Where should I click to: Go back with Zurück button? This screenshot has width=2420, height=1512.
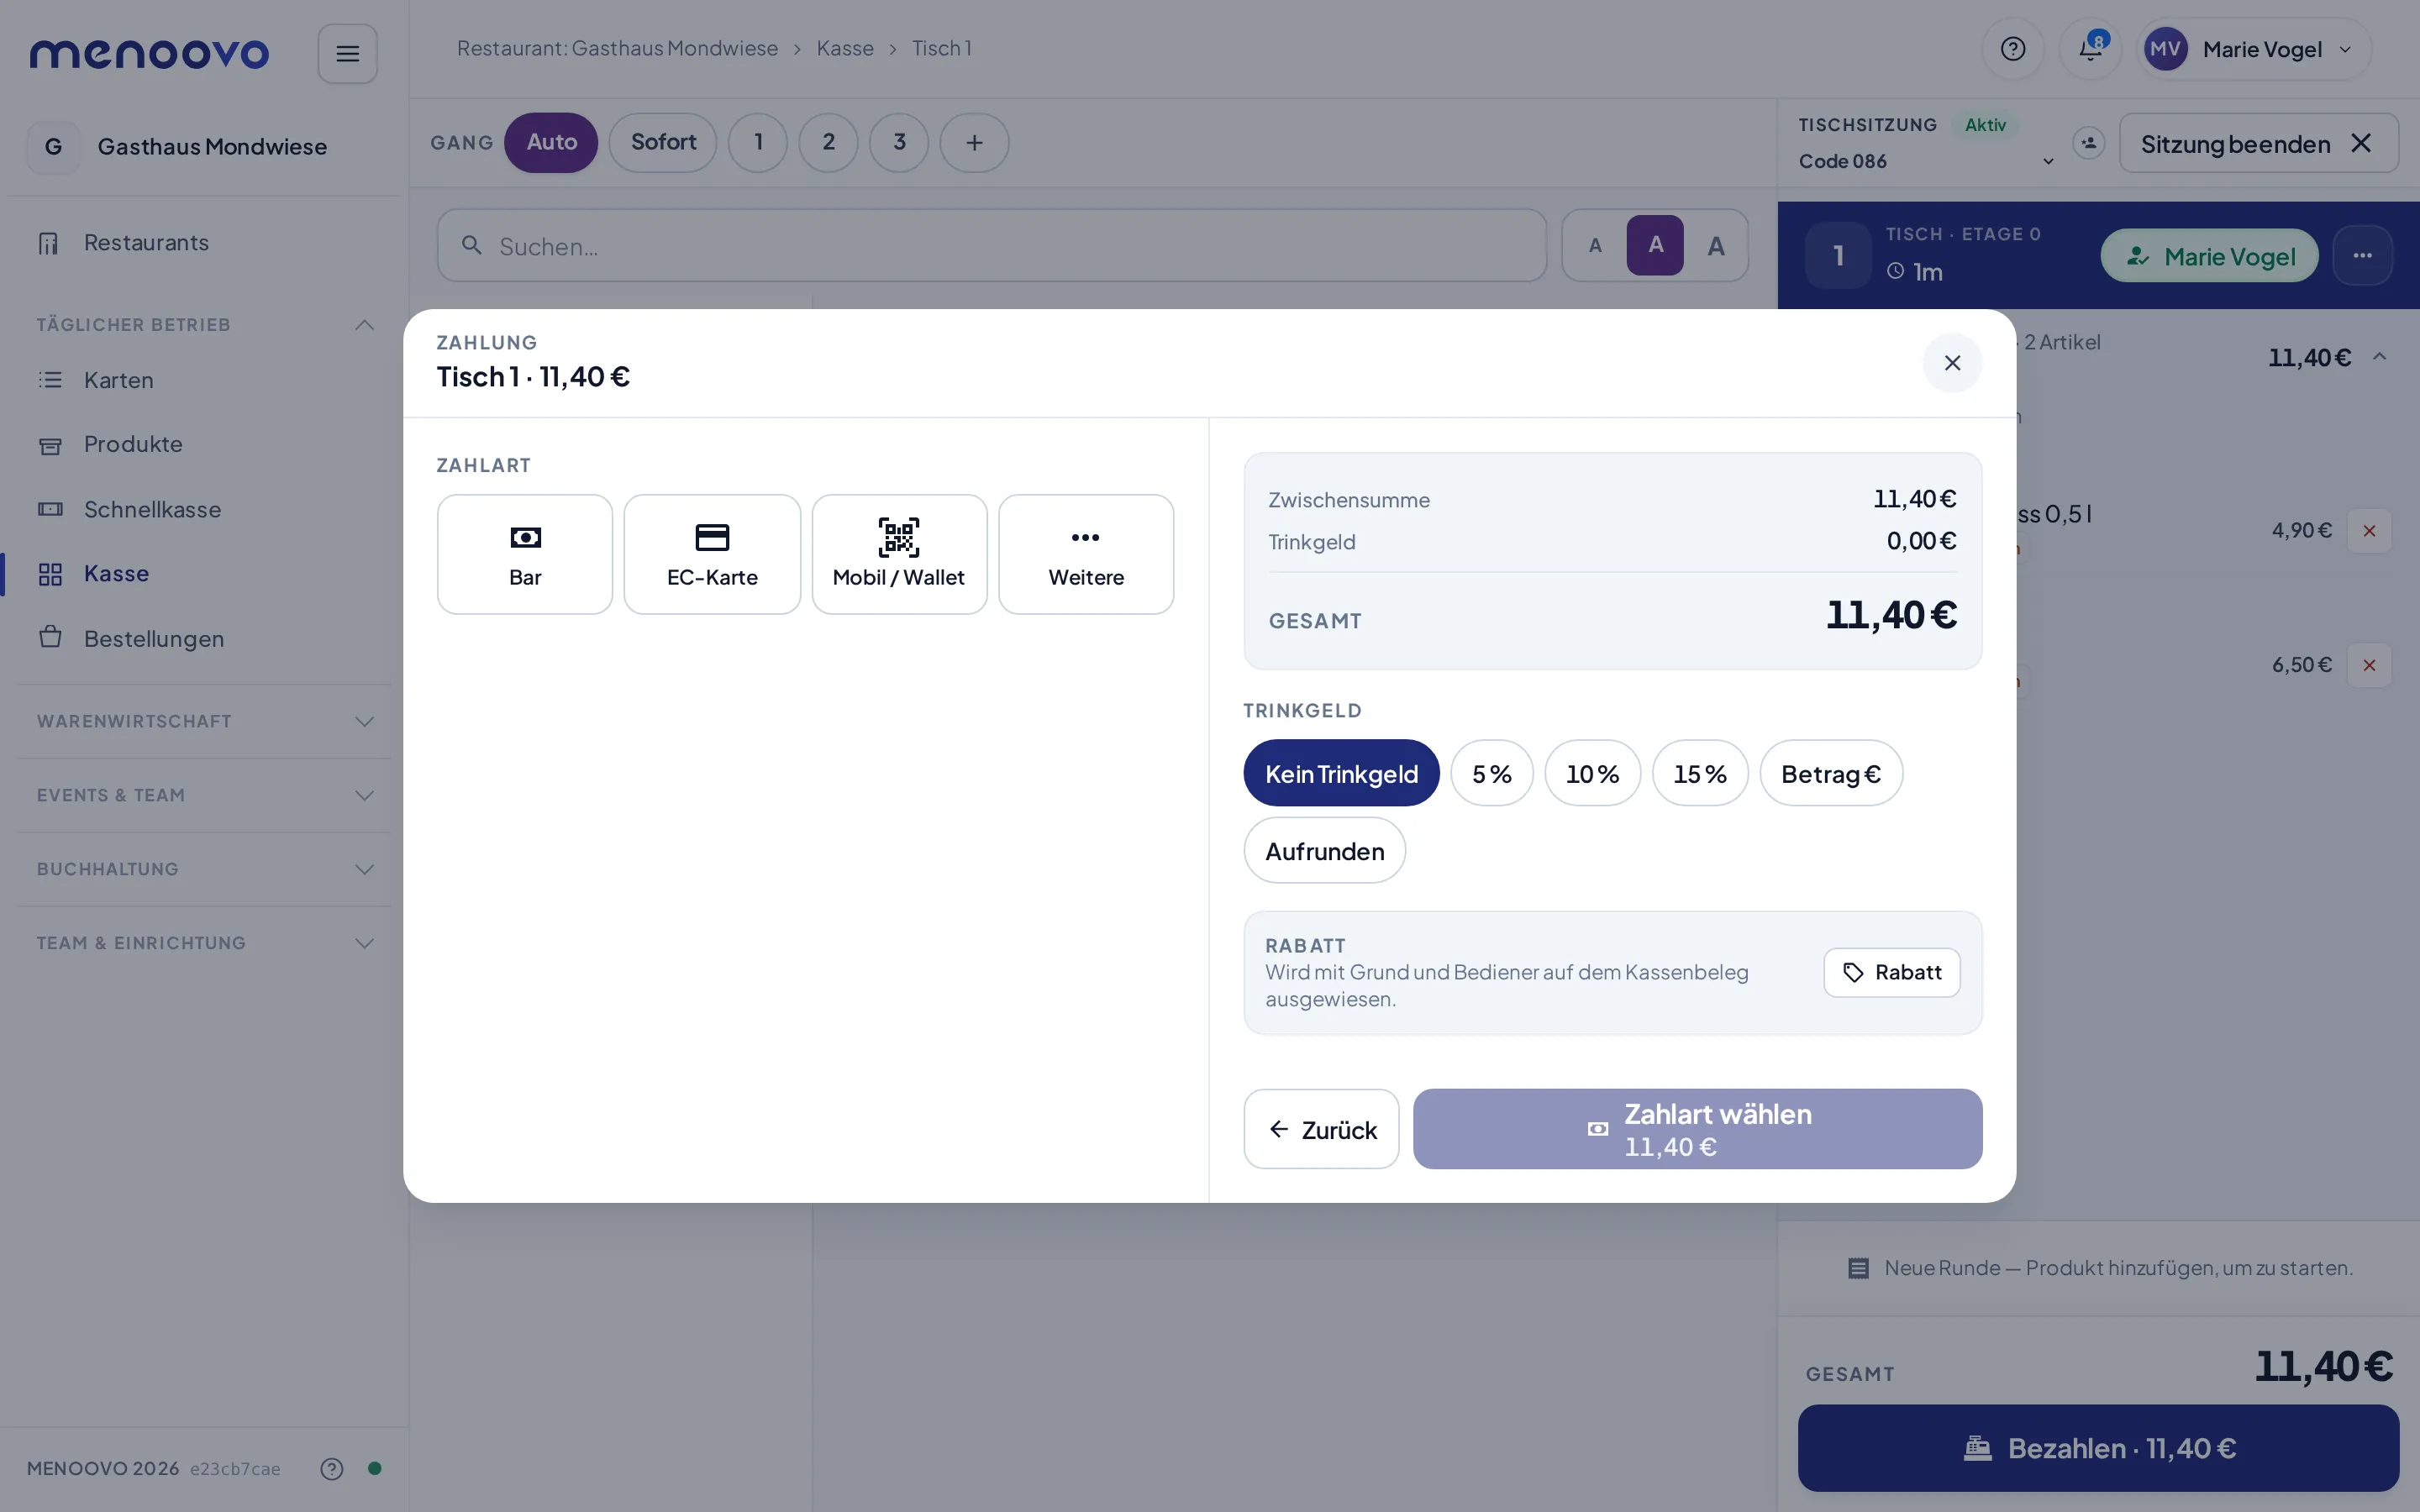click(1321, 1129)
